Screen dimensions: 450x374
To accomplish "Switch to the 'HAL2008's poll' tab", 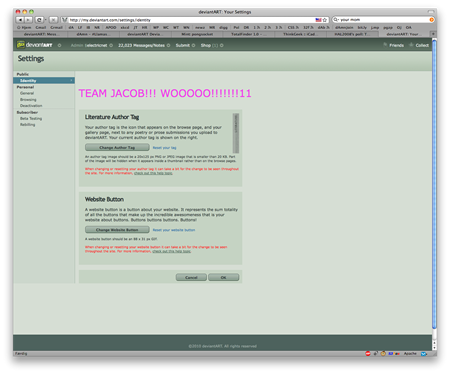I will tap(353, 34).
